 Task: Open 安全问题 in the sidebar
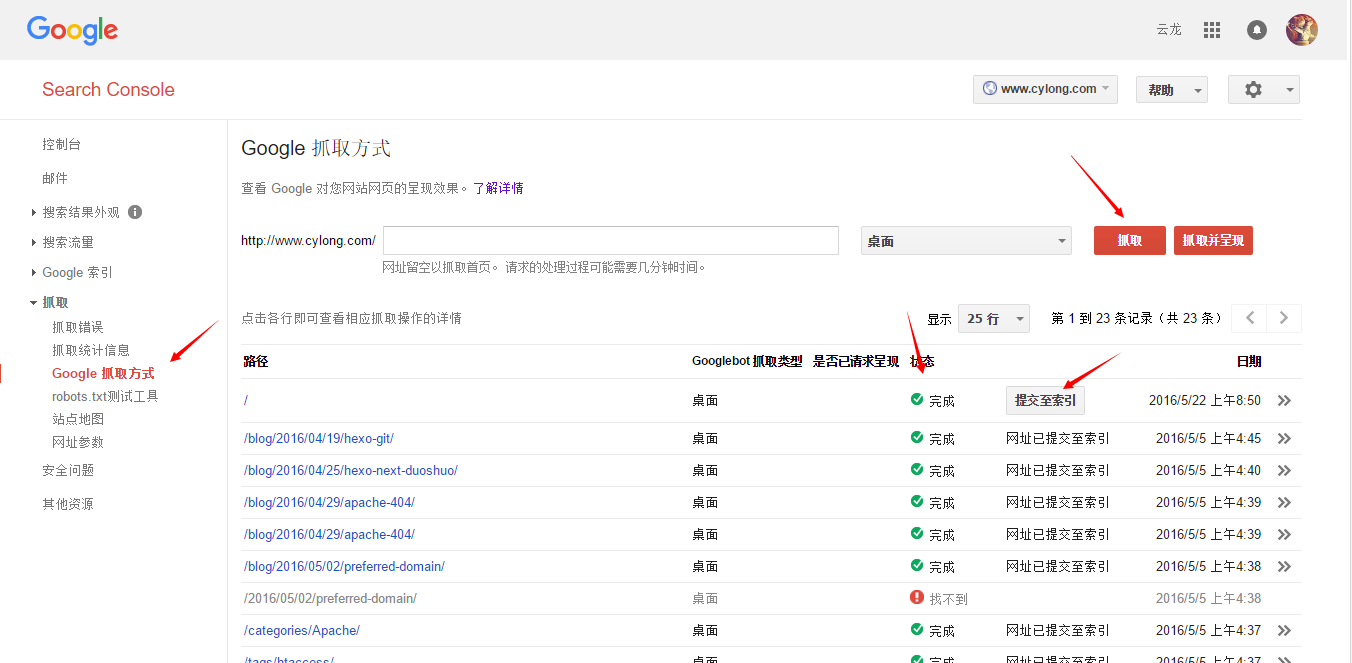[68, 470]
